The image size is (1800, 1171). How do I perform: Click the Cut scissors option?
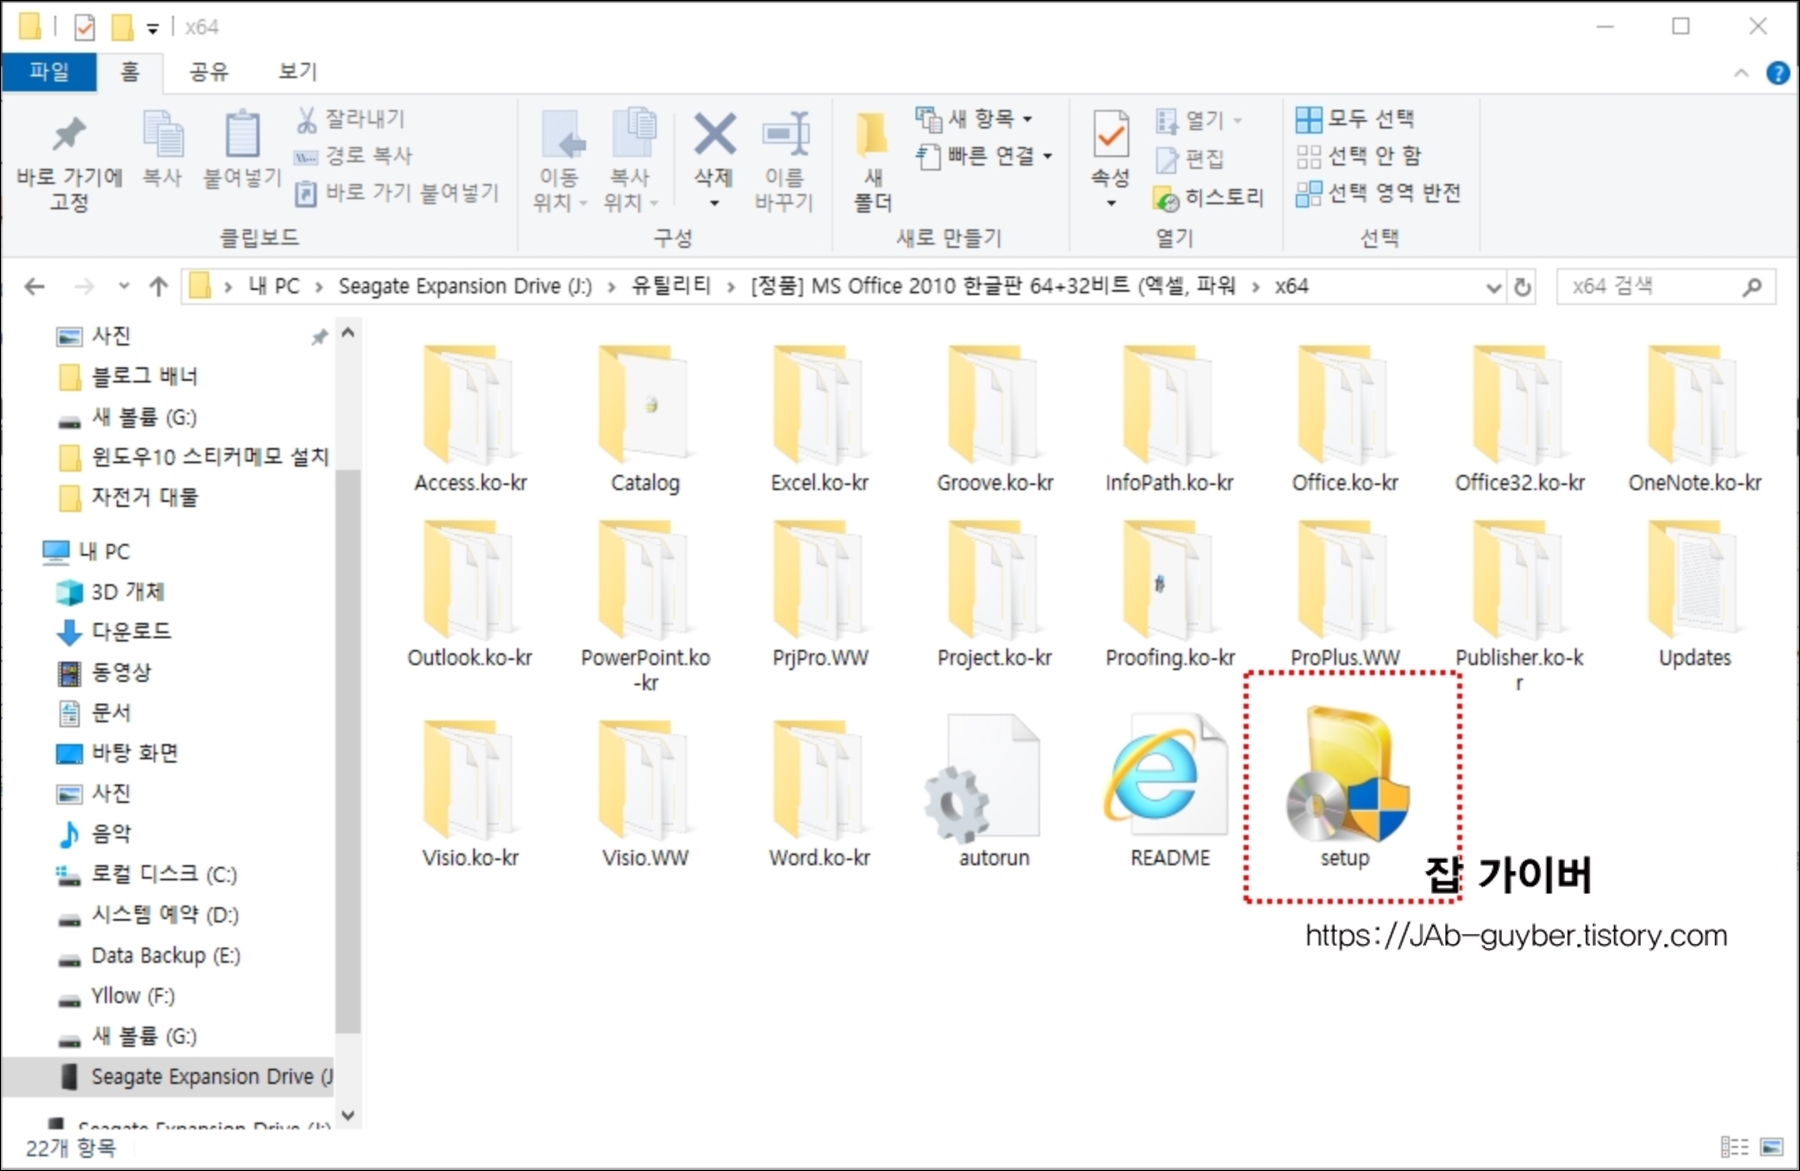pyautogui.click(x=351, y=119)
